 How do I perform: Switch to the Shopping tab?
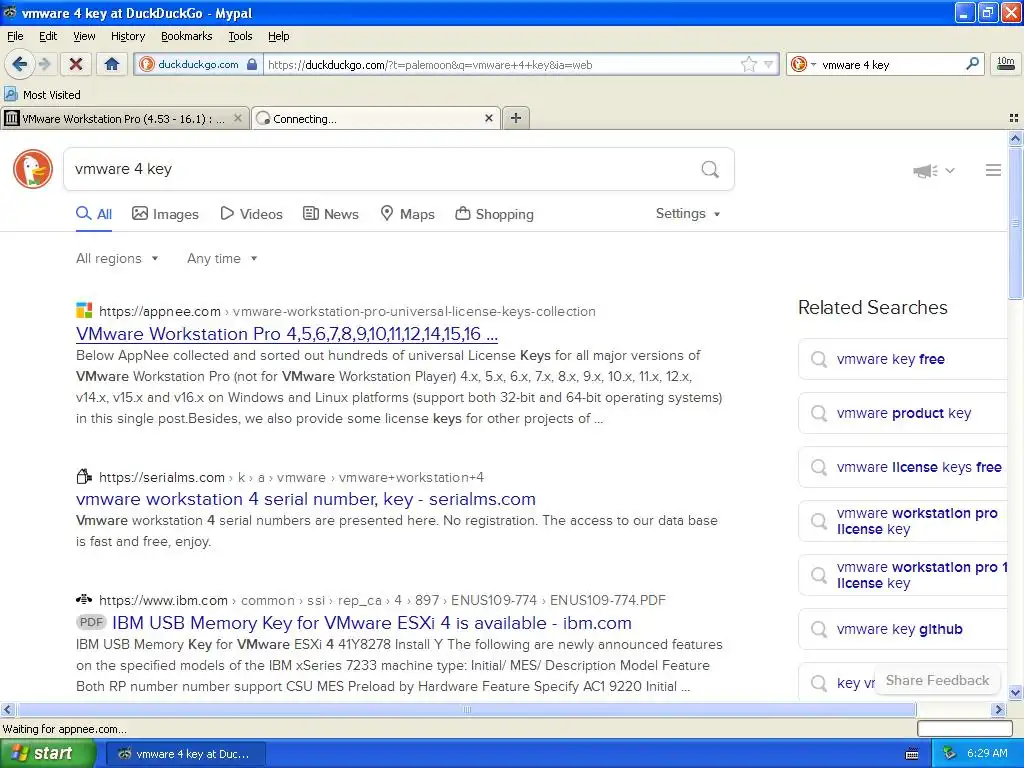494,214
